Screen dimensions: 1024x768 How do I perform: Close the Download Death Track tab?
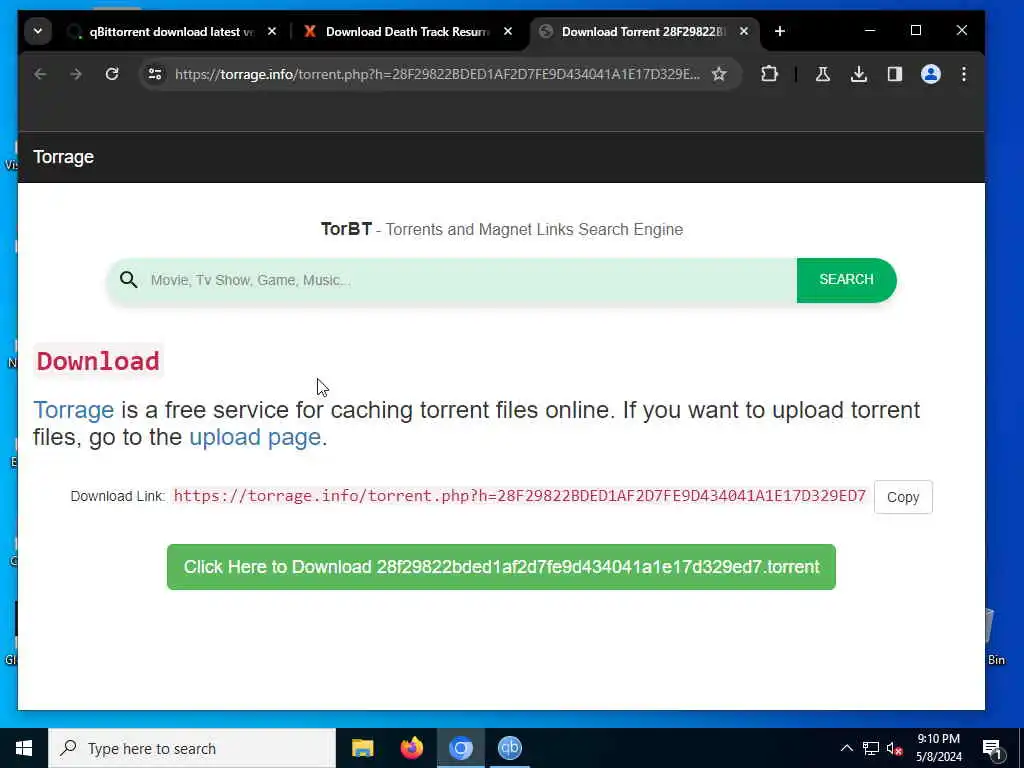coord(507,31)
